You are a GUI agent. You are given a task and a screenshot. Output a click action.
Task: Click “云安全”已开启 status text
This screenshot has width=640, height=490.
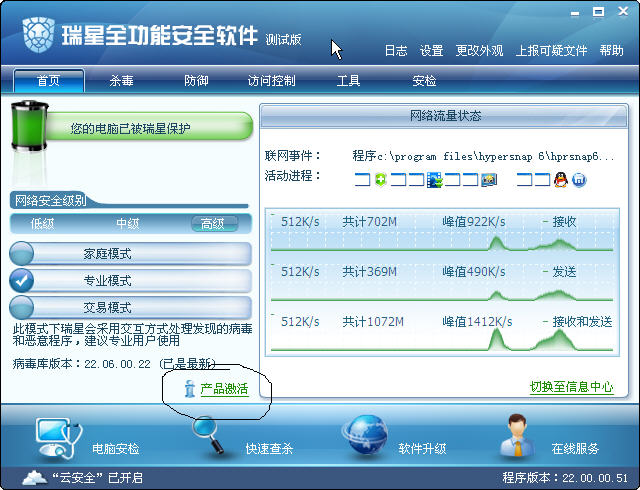click(97, 478)
